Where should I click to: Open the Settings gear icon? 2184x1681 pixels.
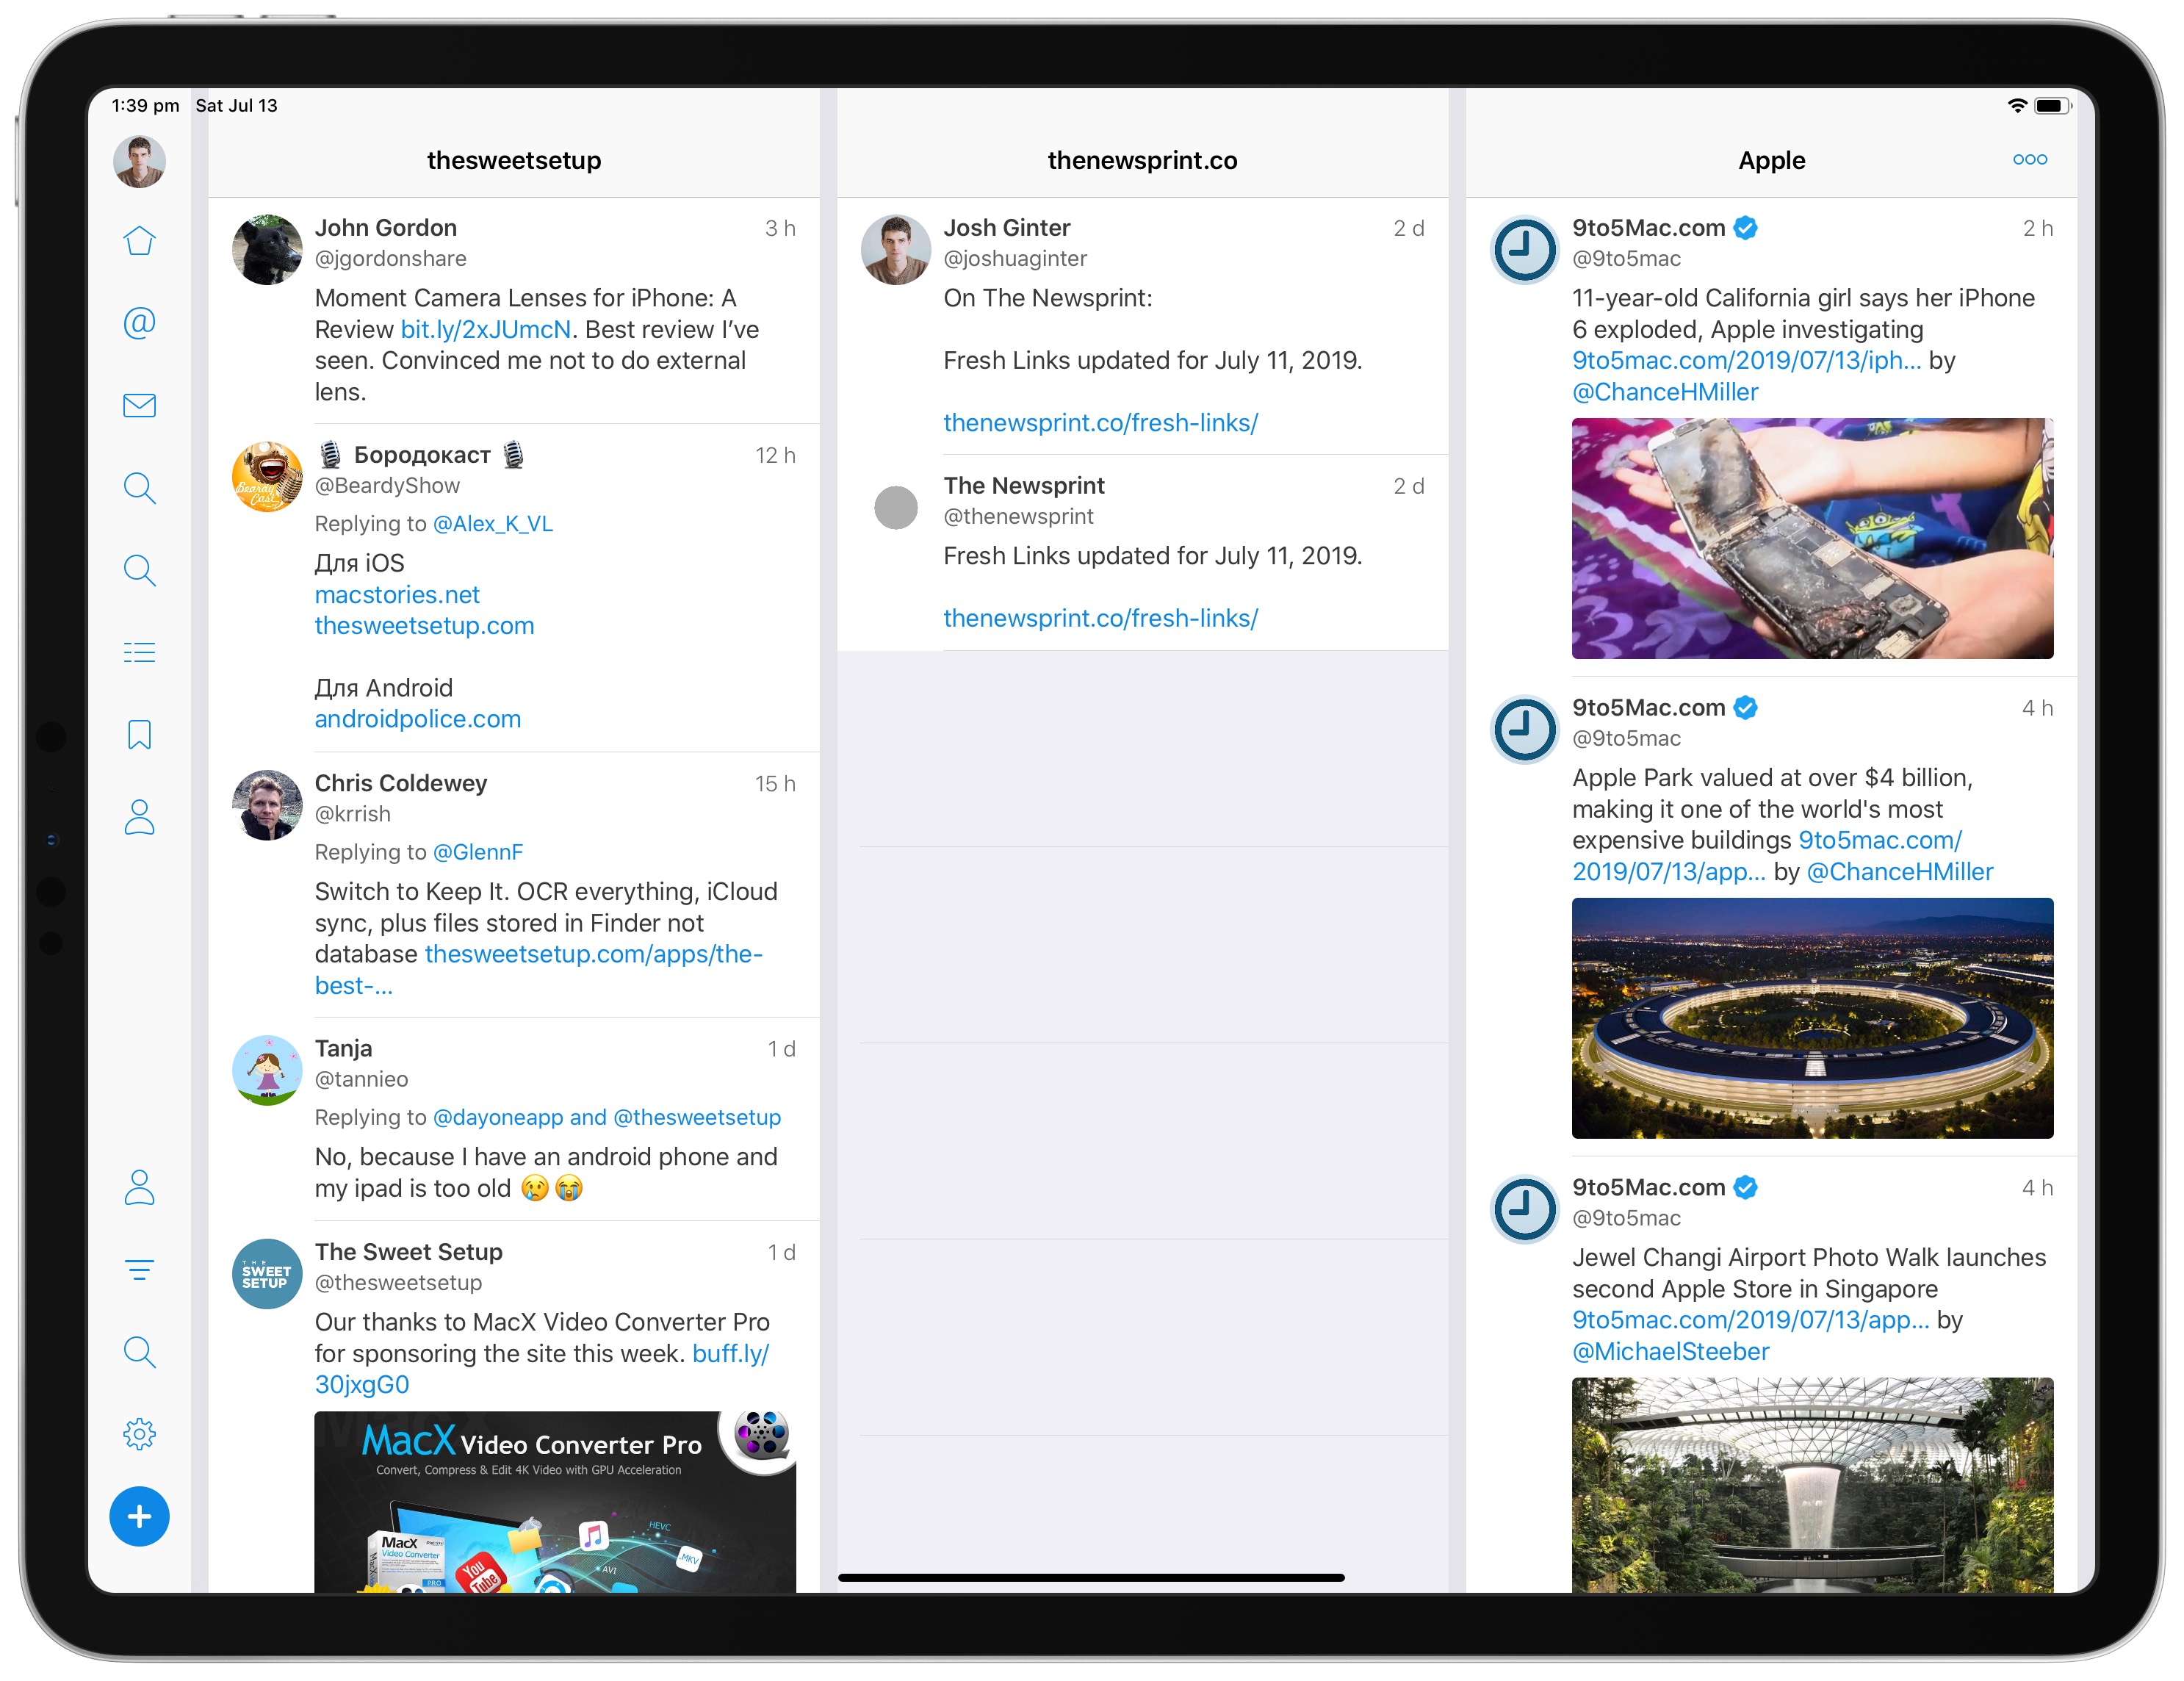[139, 1434]
